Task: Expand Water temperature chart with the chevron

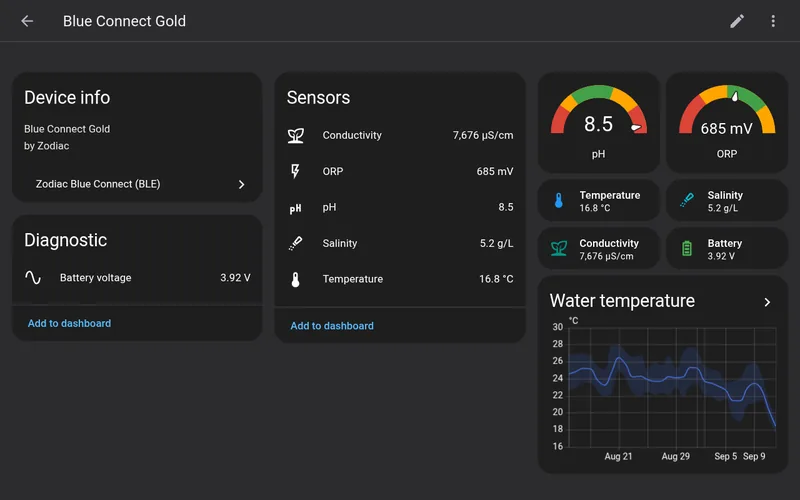Action: [x=767, y=302]
